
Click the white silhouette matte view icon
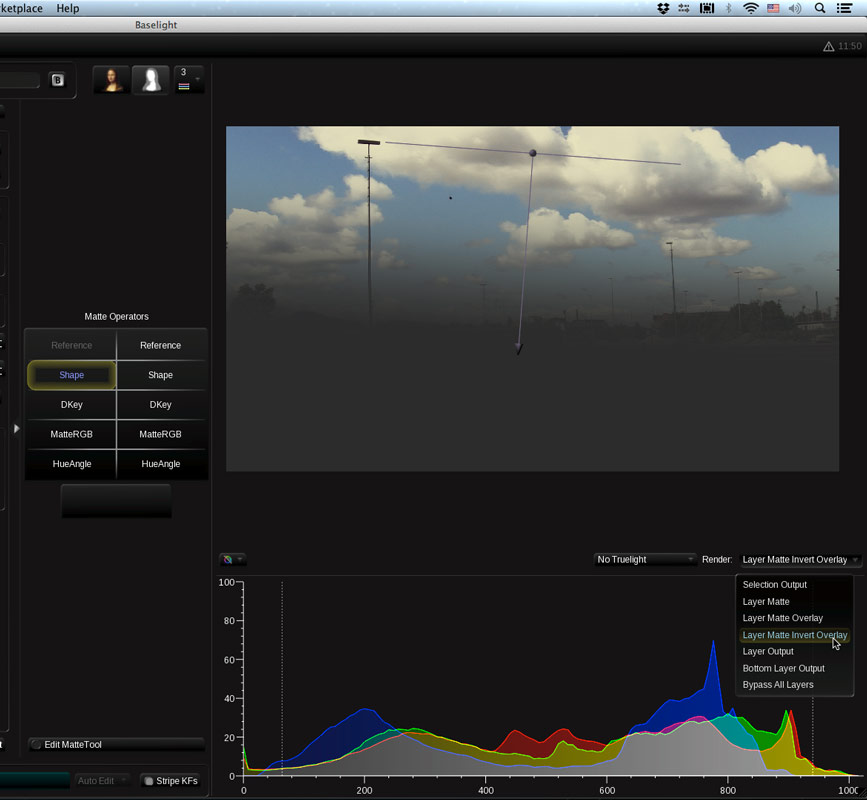pos(151,80)
